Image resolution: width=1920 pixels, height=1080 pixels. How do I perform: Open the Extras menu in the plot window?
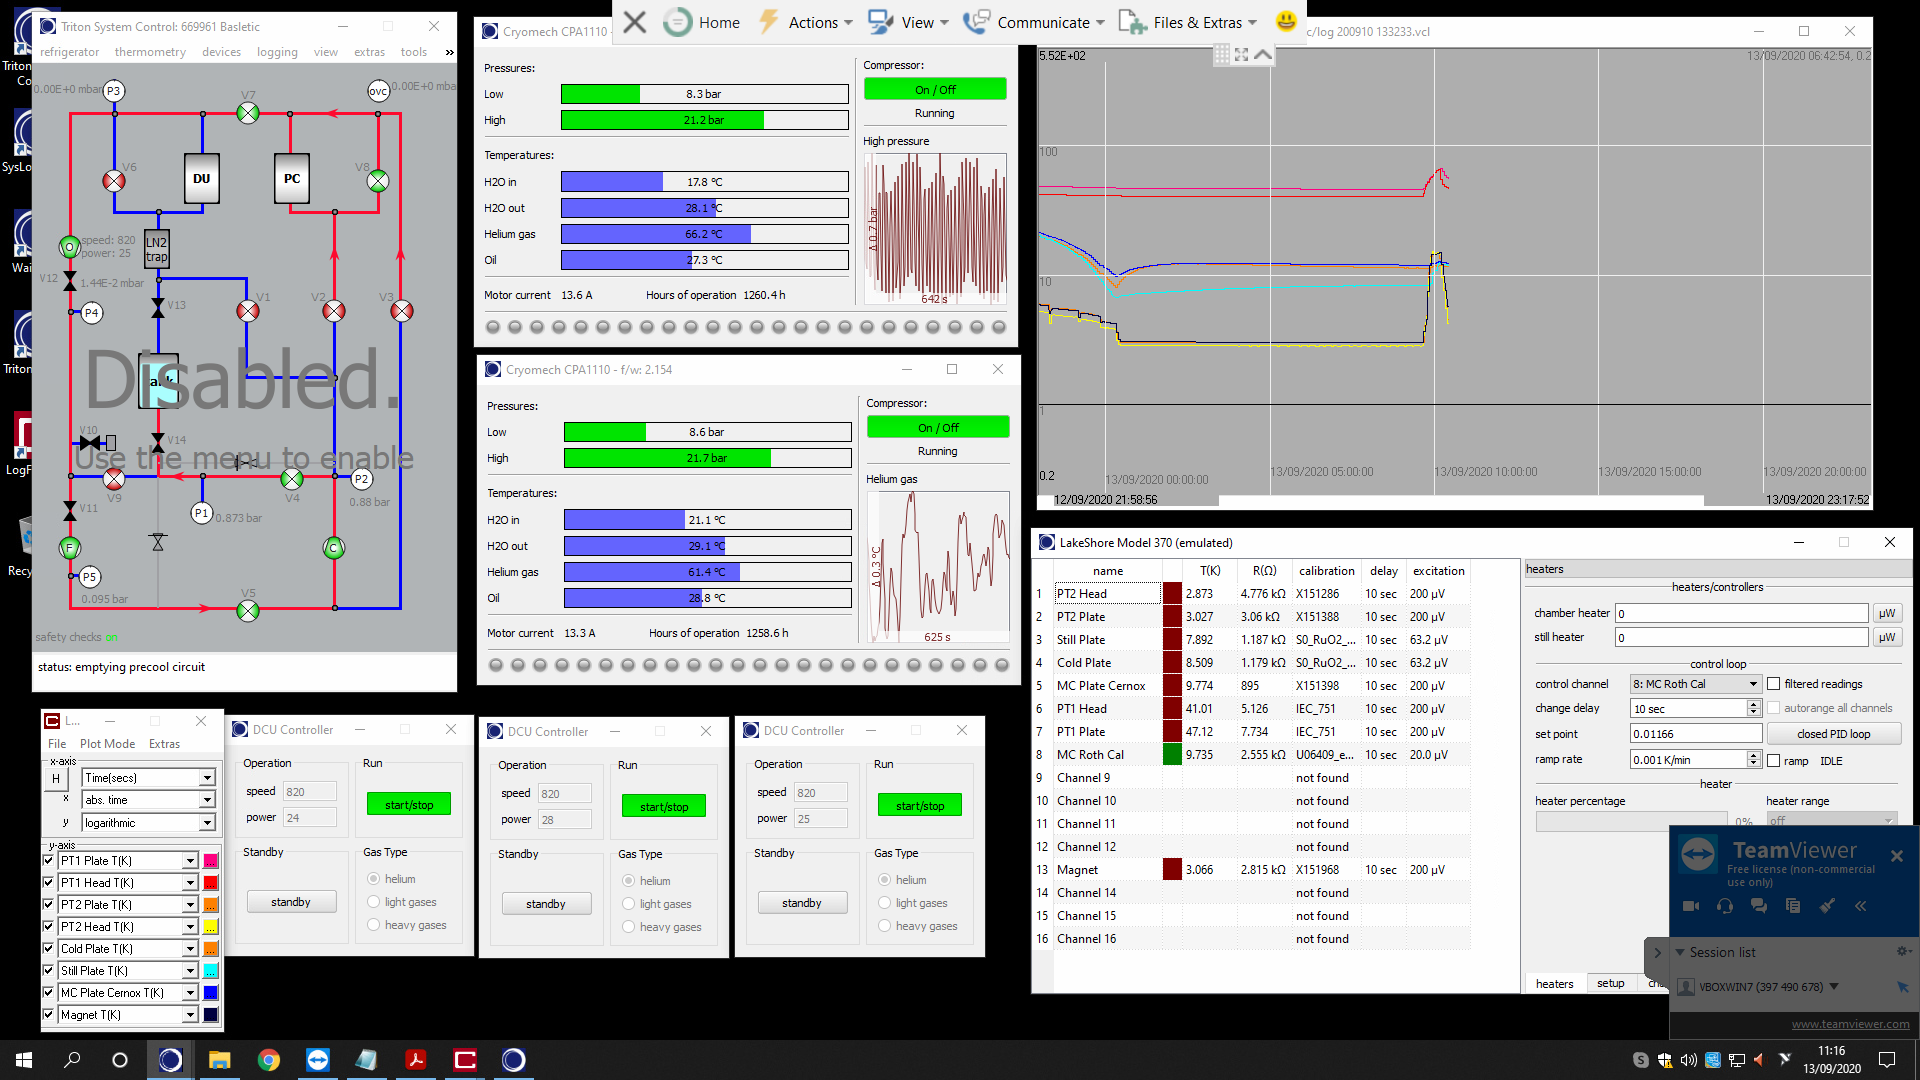[164, 744]
